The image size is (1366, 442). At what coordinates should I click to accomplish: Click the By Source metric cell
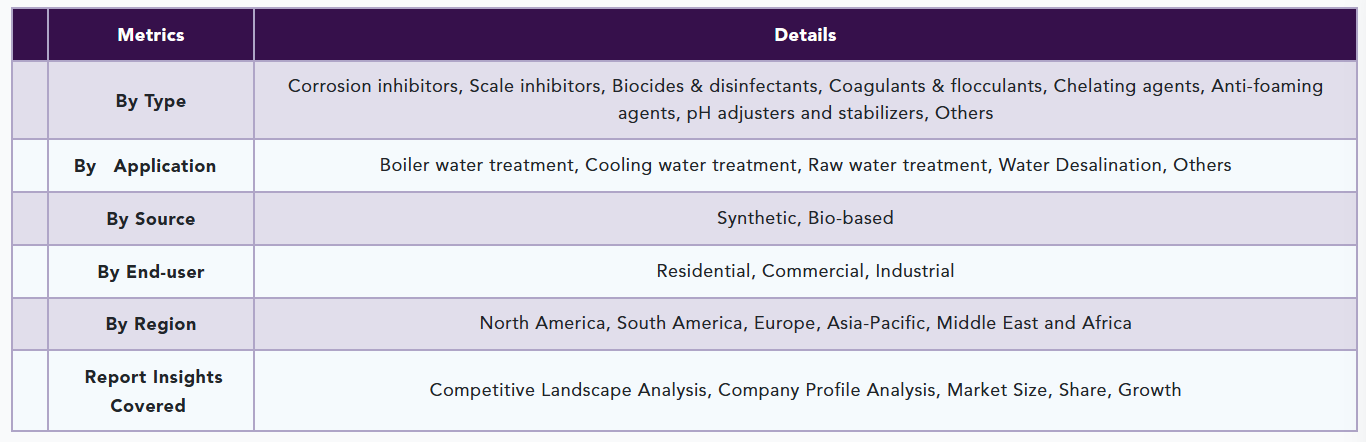[151, 219]
